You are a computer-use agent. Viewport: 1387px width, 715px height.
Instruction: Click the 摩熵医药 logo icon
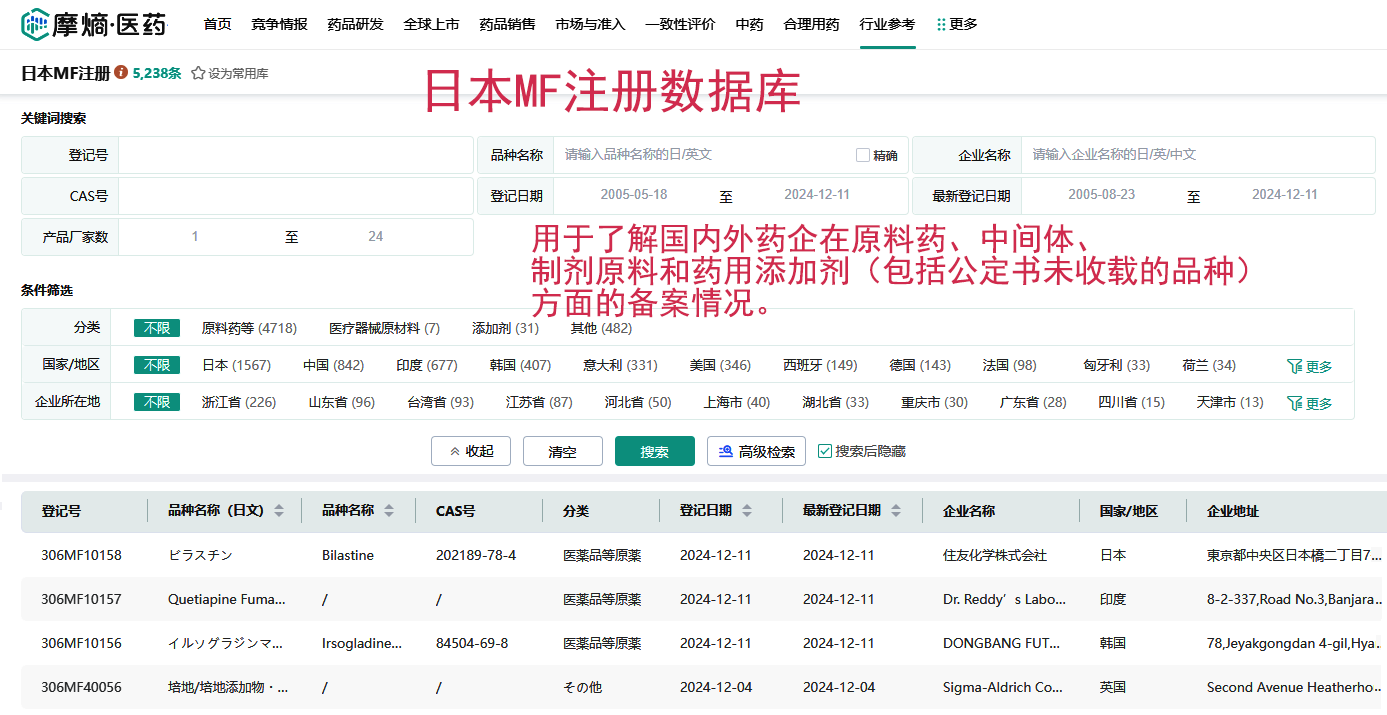click(x=36, y=24)
